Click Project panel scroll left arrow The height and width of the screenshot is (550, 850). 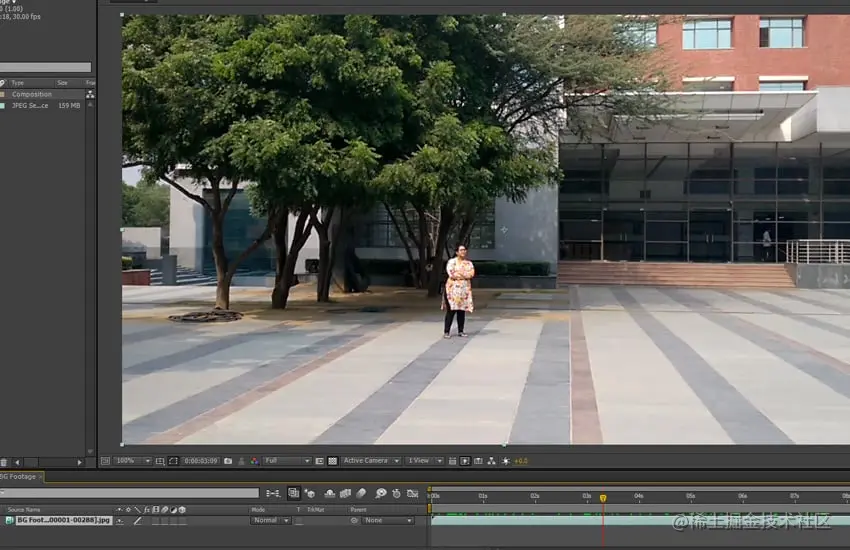coord(17,462)
